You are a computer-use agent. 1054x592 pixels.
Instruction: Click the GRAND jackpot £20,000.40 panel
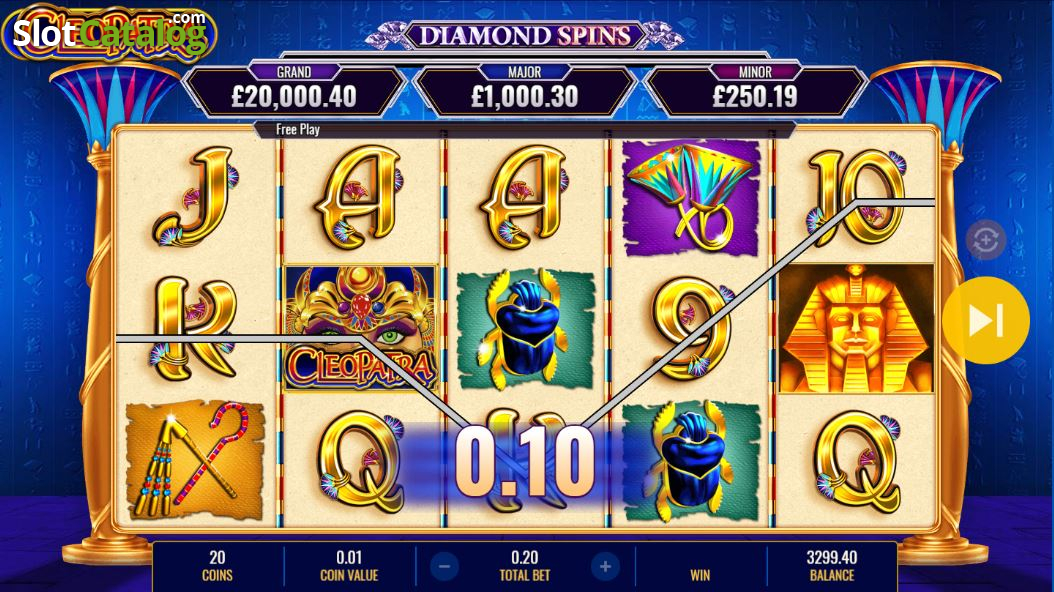tap(294, 90)
